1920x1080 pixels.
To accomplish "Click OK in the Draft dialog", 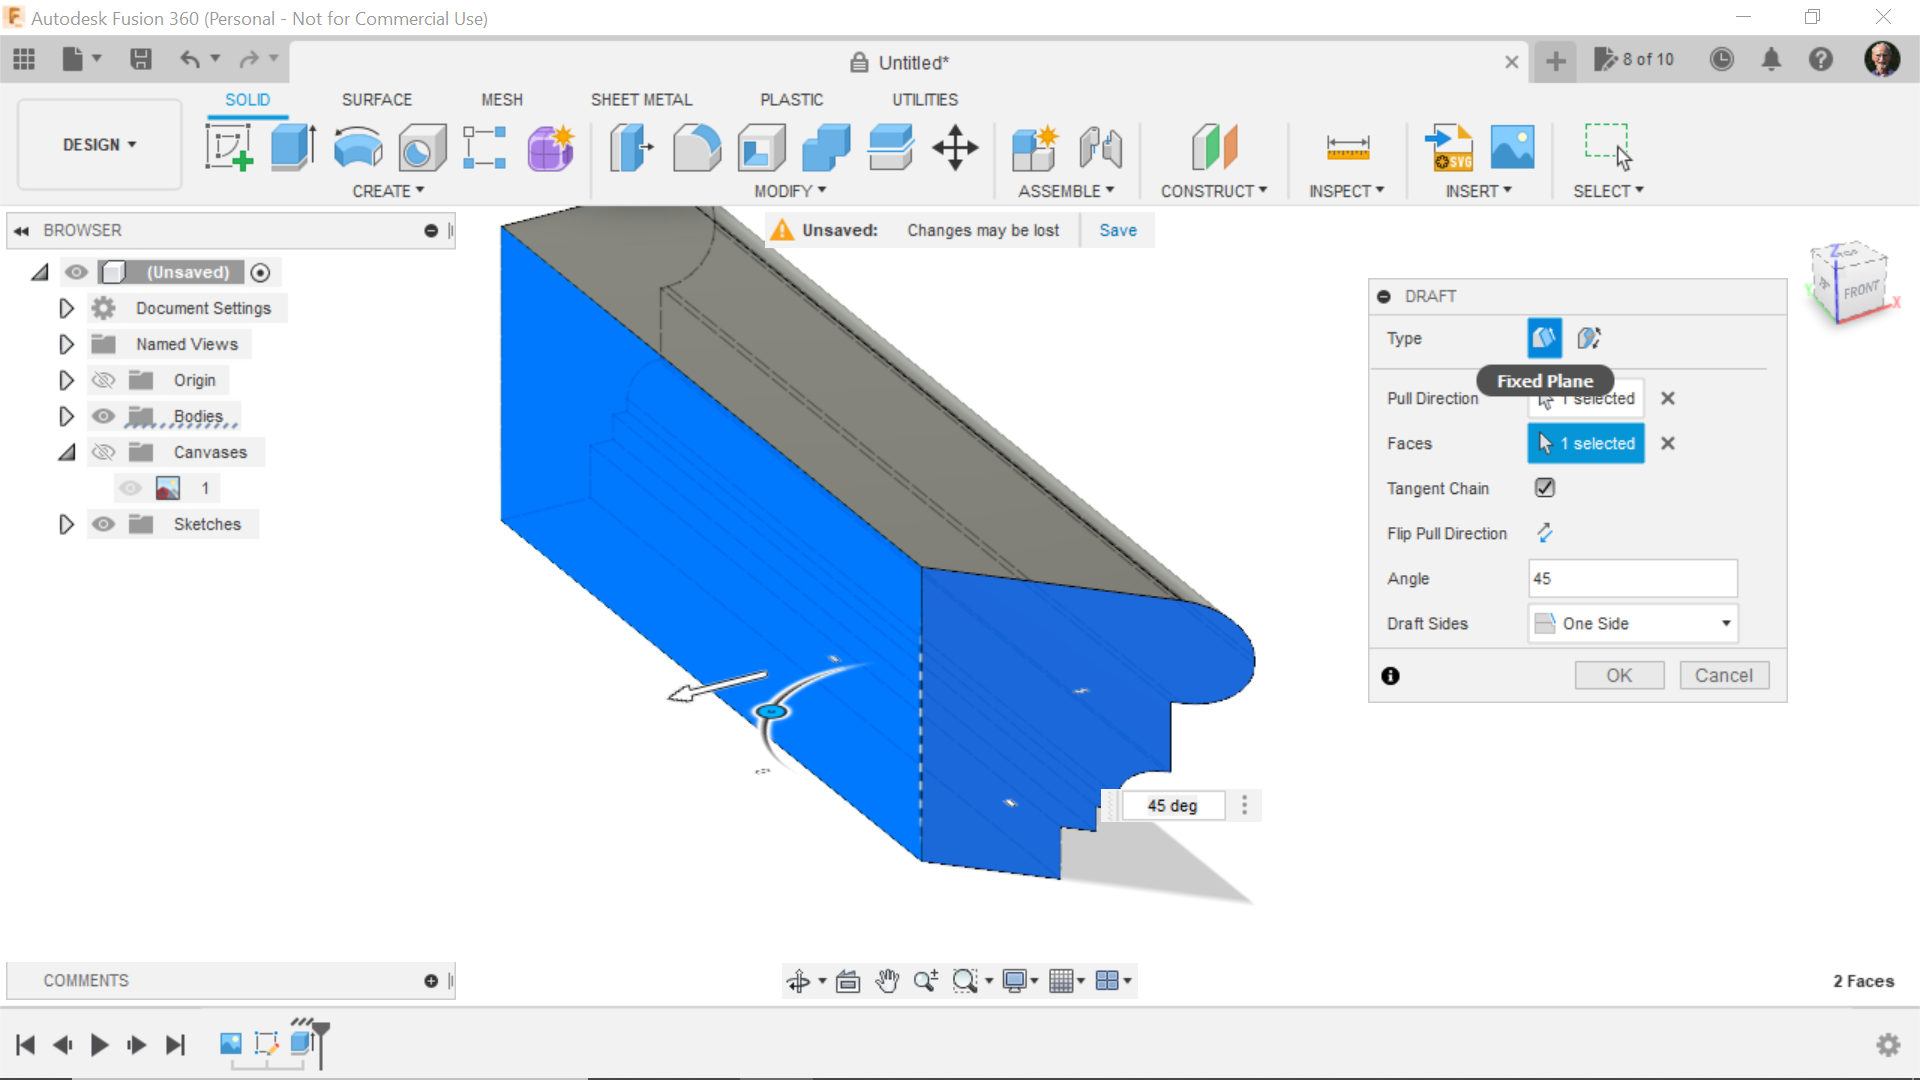I will click(1618, 675).
